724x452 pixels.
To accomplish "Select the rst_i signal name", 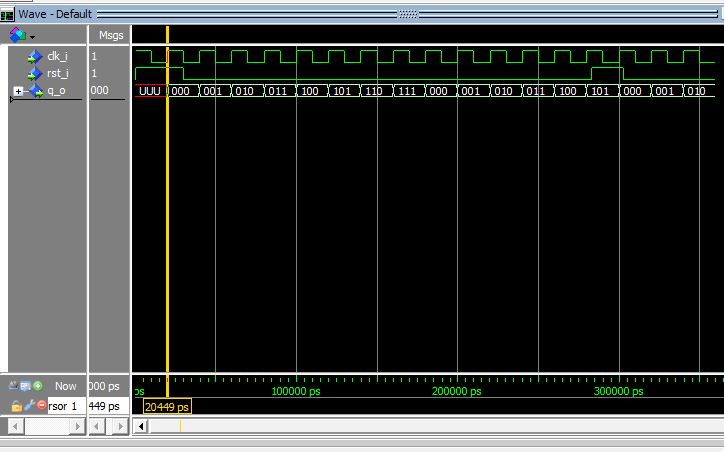I will pyautogui.click(x=58, y=73).
